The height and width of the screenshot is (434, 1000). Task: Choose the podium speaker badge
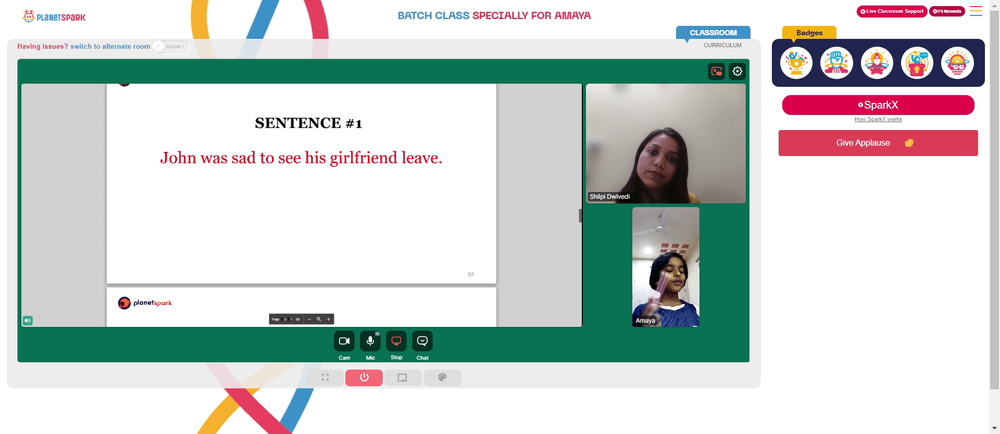coord(917,63)
